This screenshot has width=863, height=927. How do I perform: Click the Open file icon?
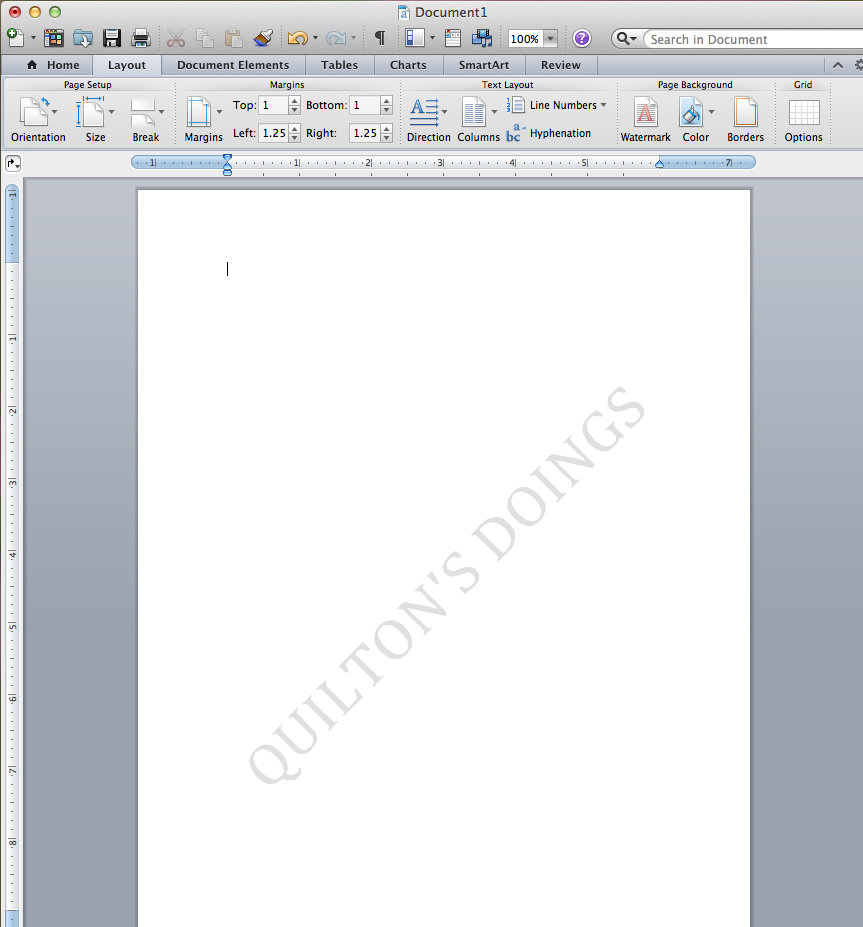(x=83, y=38)
